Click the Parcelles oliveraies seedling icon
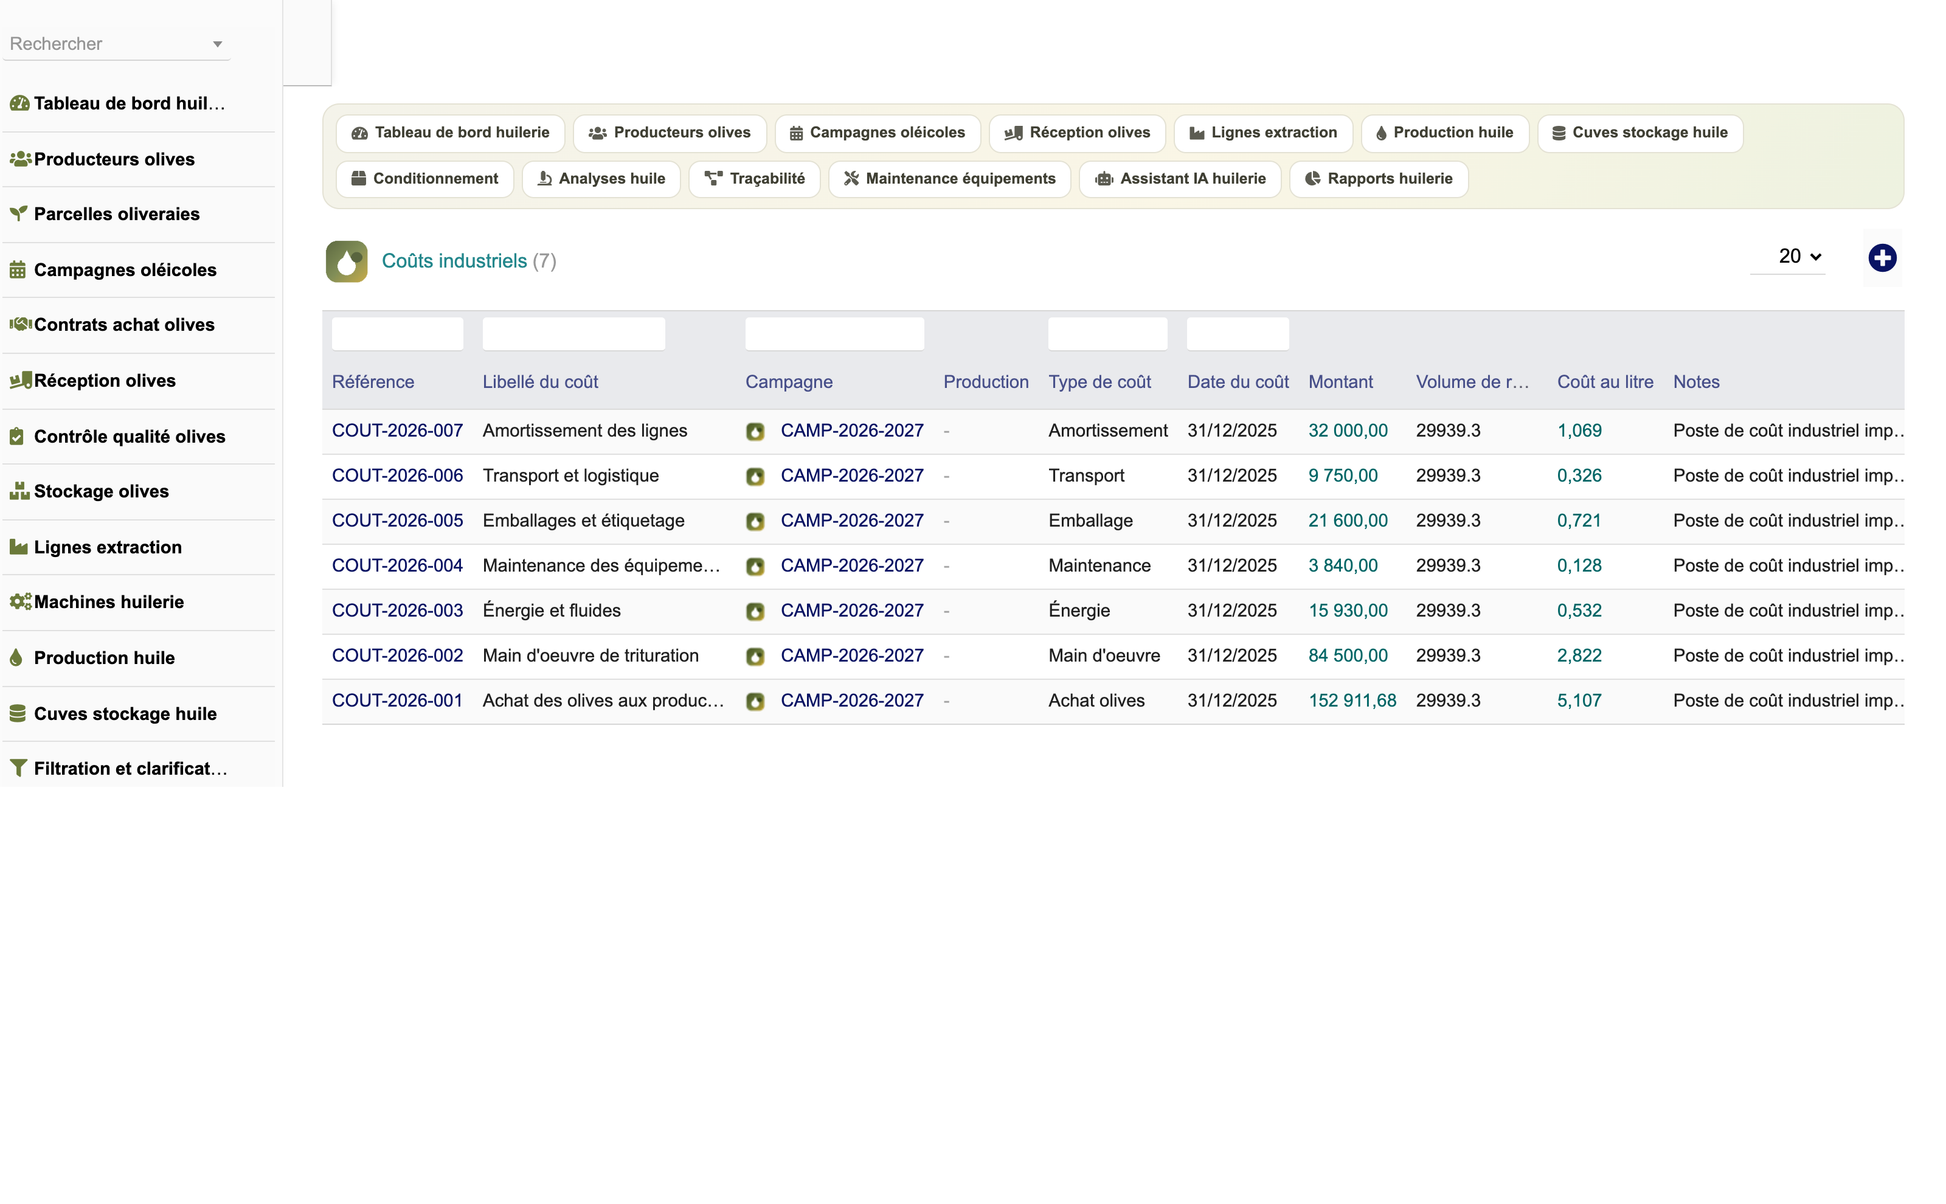This screenshot has width=1946, height=1204. (18, 214)
